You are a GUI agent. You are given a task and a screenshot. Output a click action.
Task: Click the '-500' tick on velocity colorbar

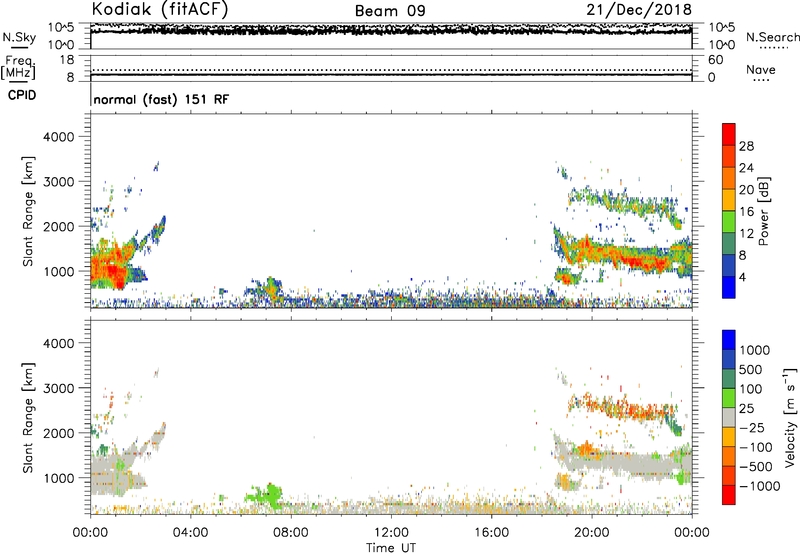pyautogui.click(x=756, y=466)
